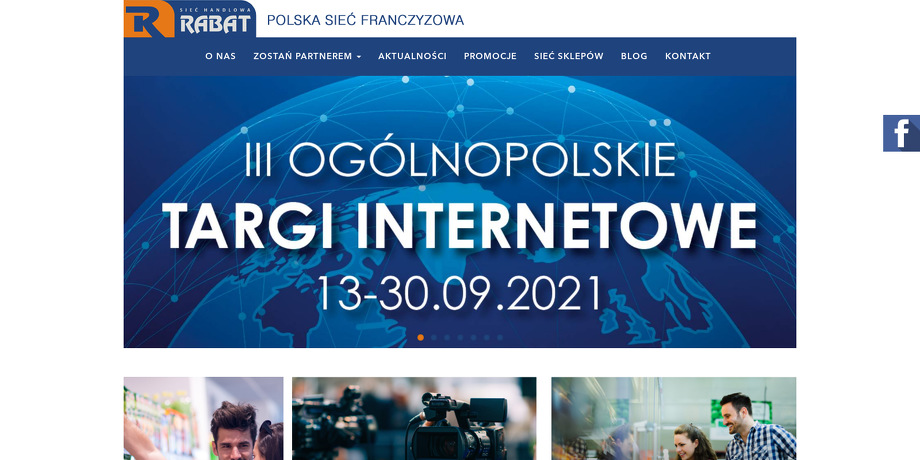Show the sixth carousel slide dot
The image size is (920, 460).
click(486, 337)
